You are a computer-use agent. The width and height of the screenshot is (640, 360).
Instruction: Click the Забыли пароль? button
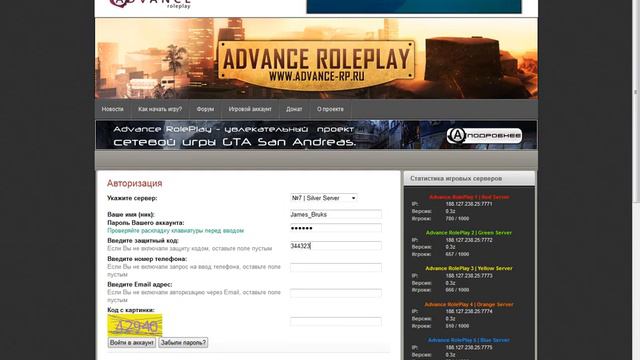click(183, 342)
